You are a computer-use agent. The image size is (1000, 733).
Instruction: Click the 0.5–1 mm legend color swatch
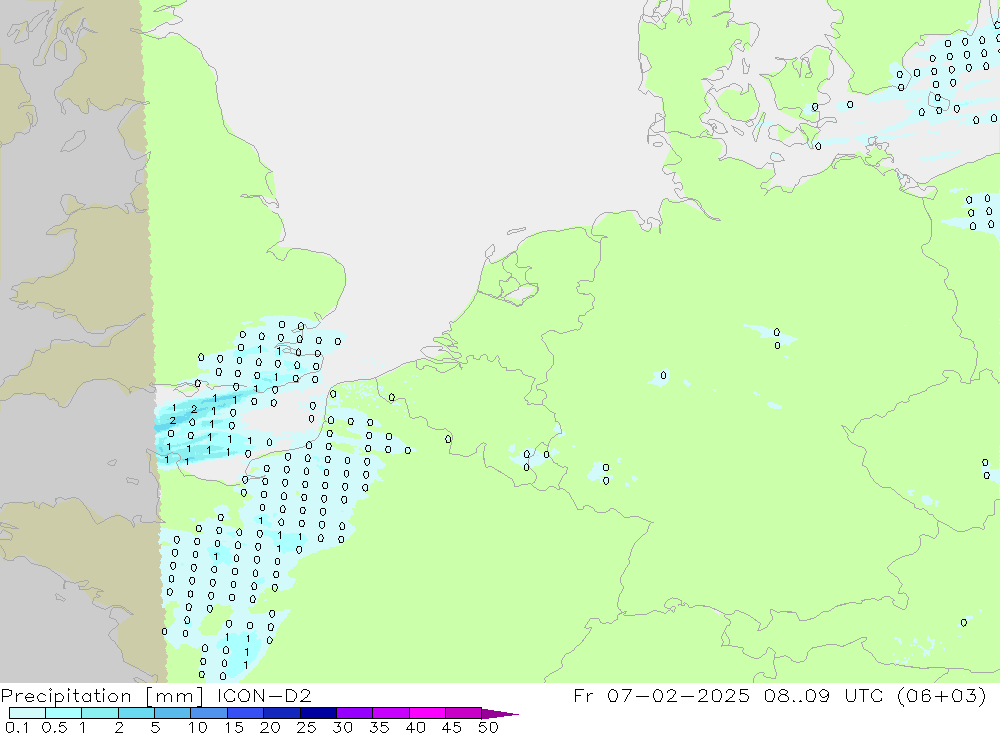pyautogui.click(x=64, y=713)
